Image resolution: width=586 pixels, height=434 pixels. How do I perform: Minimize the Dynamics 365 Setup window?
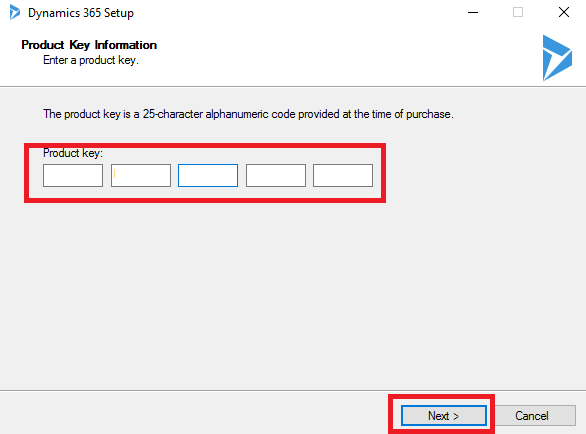(x=473, y=12)
